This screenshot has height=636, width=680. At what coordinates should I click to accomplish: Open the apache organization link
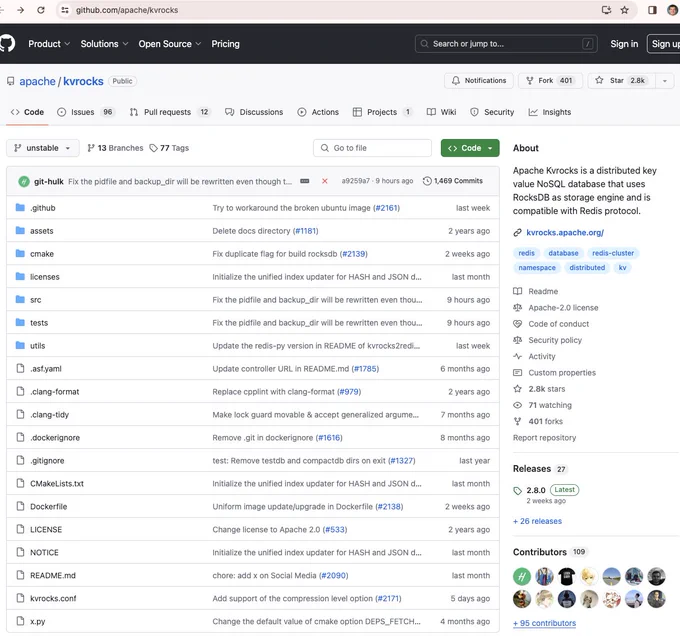37,81
